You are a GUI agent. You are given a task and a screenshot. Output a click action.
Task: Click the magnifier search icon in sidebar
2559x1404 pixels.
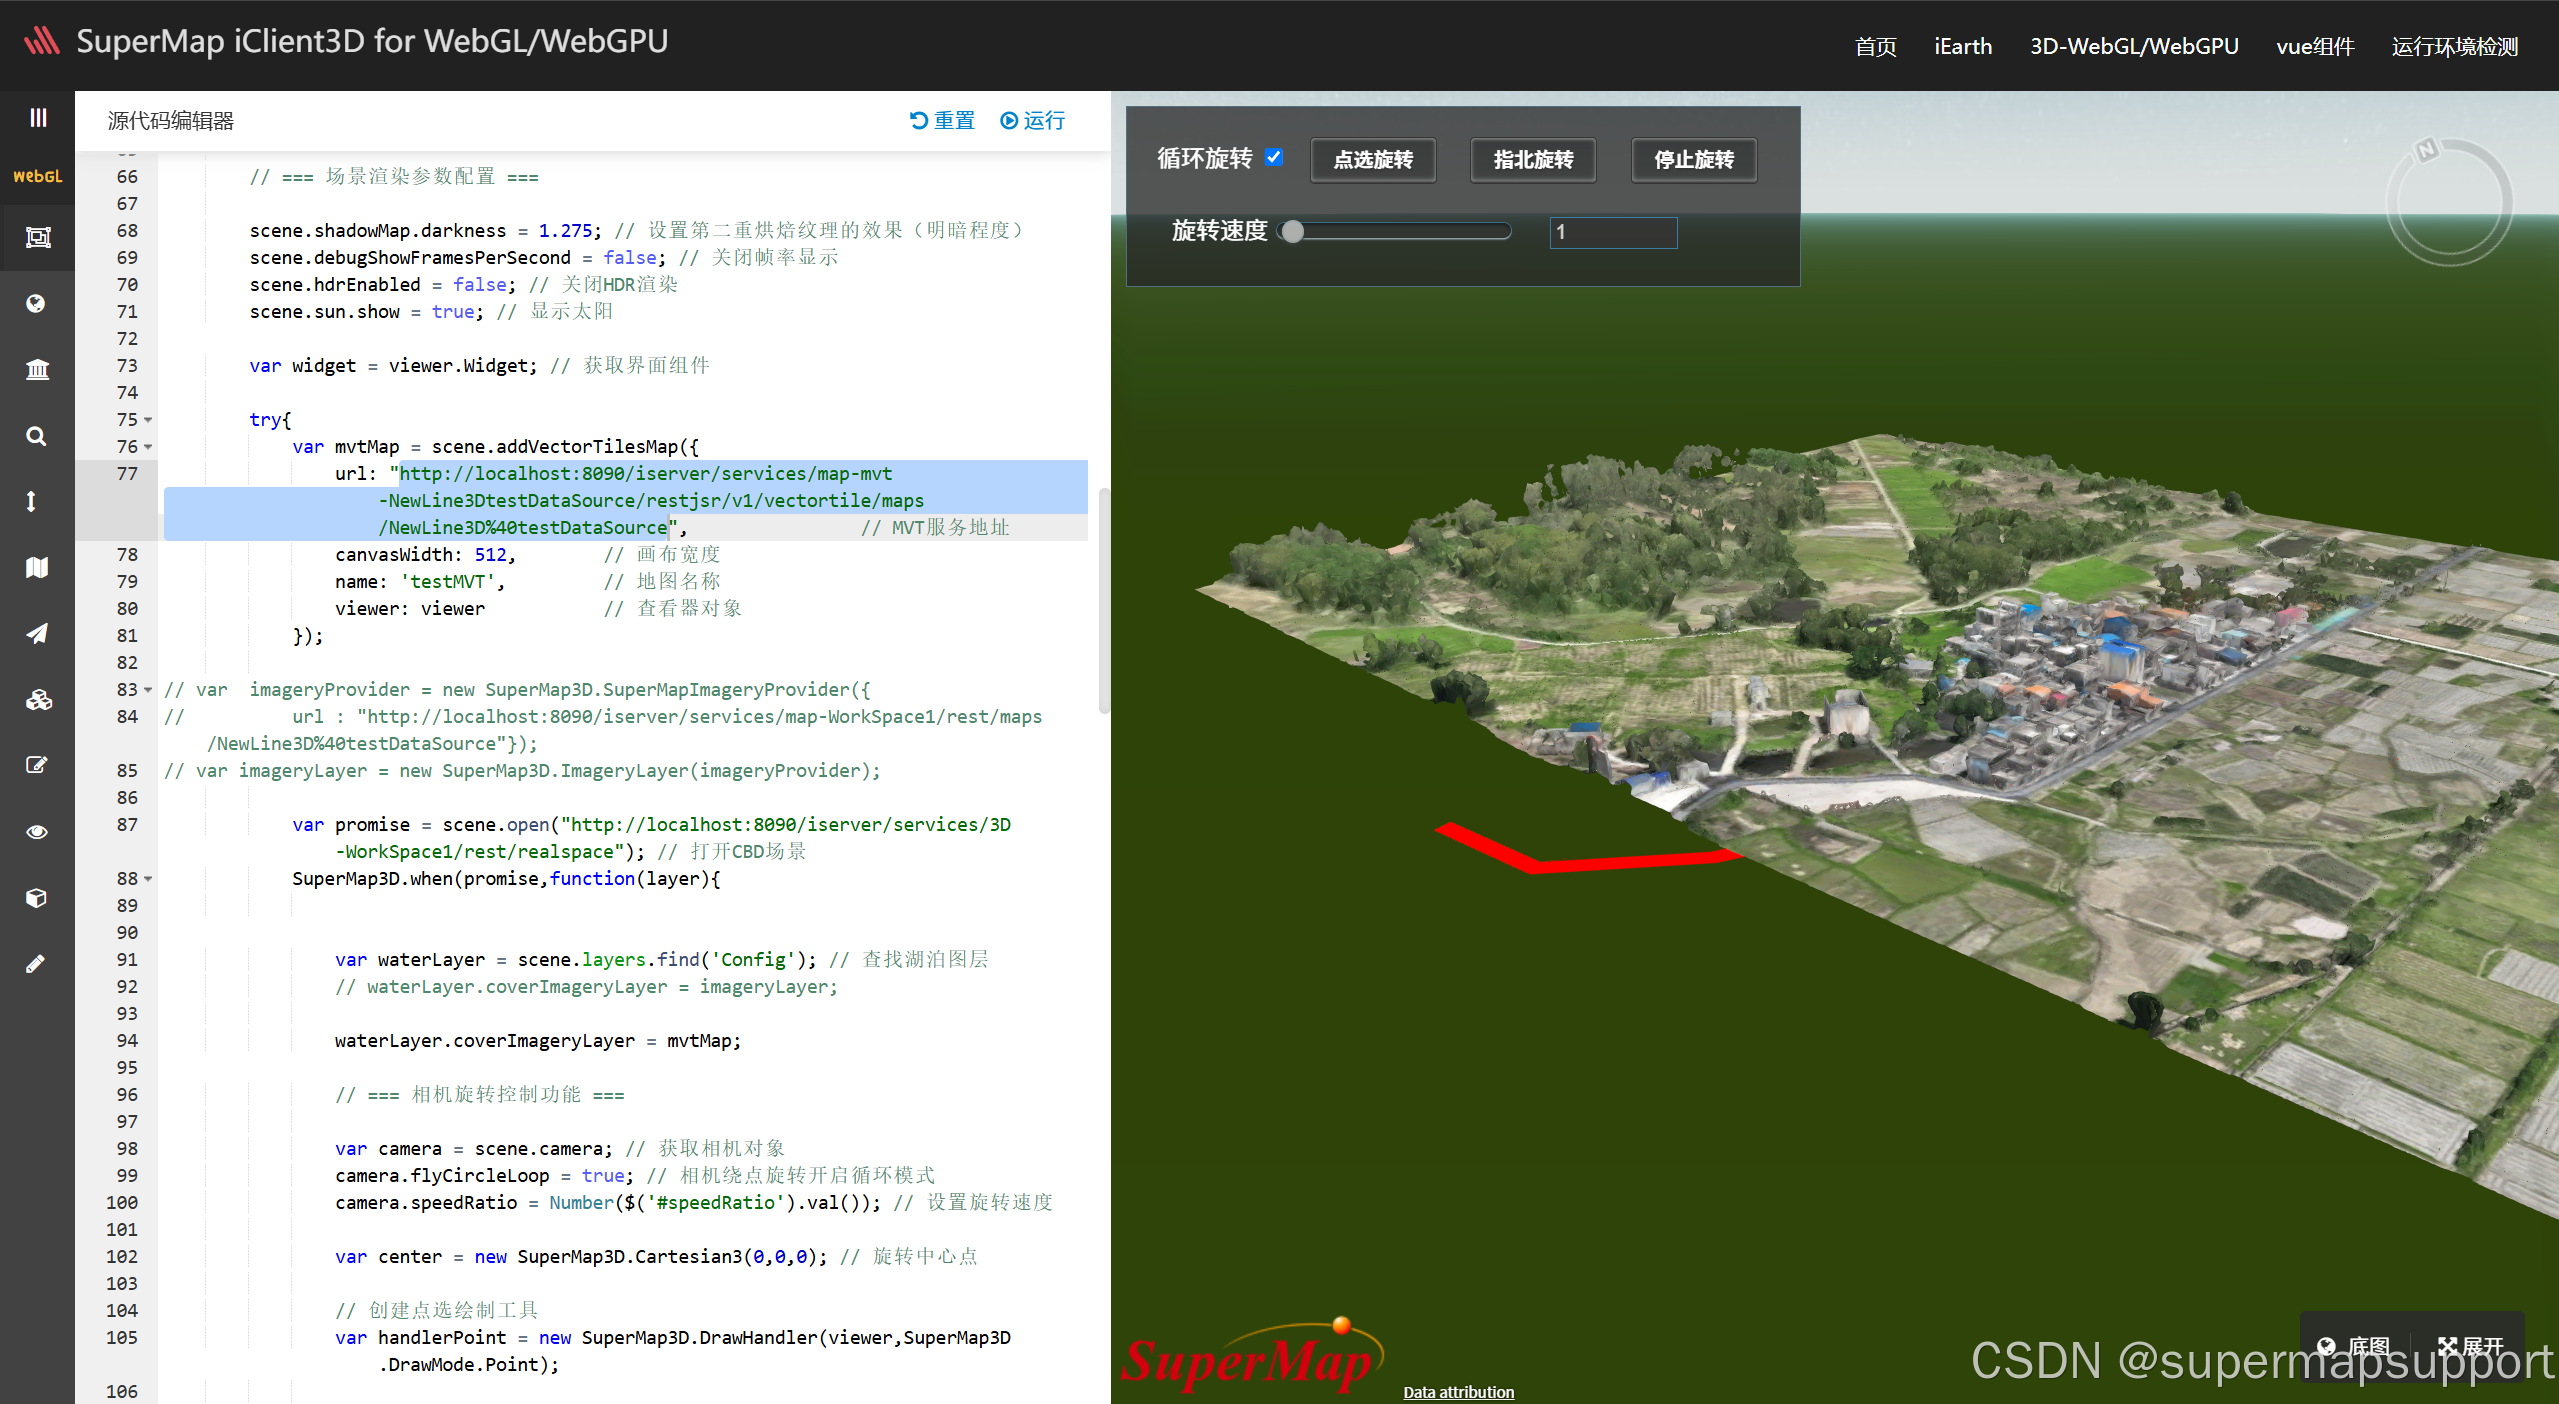point(36,436)
